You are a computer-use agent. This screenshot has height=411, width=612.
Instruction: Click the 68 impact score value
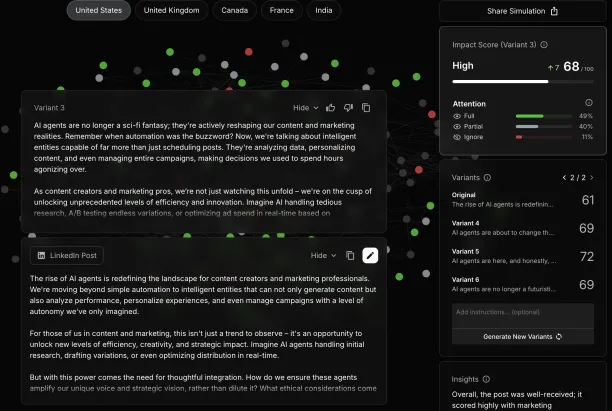click(571, 66)
